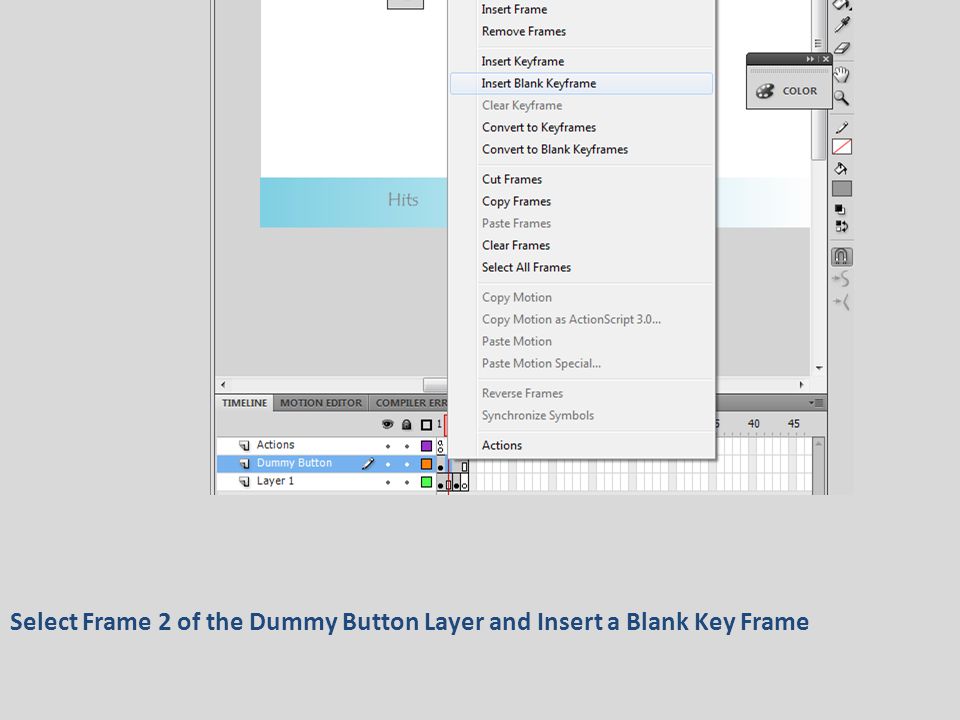Choose Insert Keyframe from context menu
Image resolution: width=960 pixels, height=720 pixels.
[582, 62]
